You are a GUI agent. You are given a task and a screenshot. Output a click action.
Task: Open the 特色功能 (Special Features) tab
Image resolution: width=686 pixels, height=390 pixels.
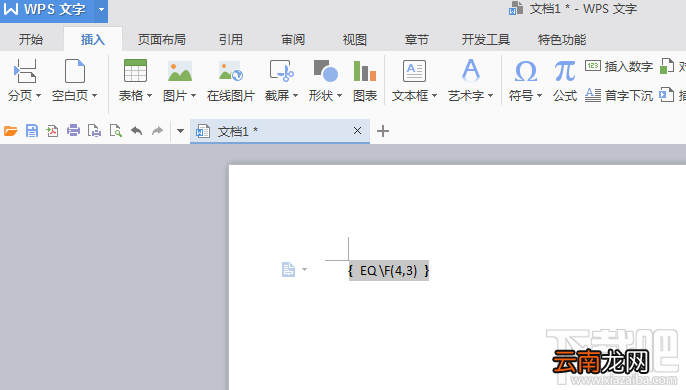(562, 40)
